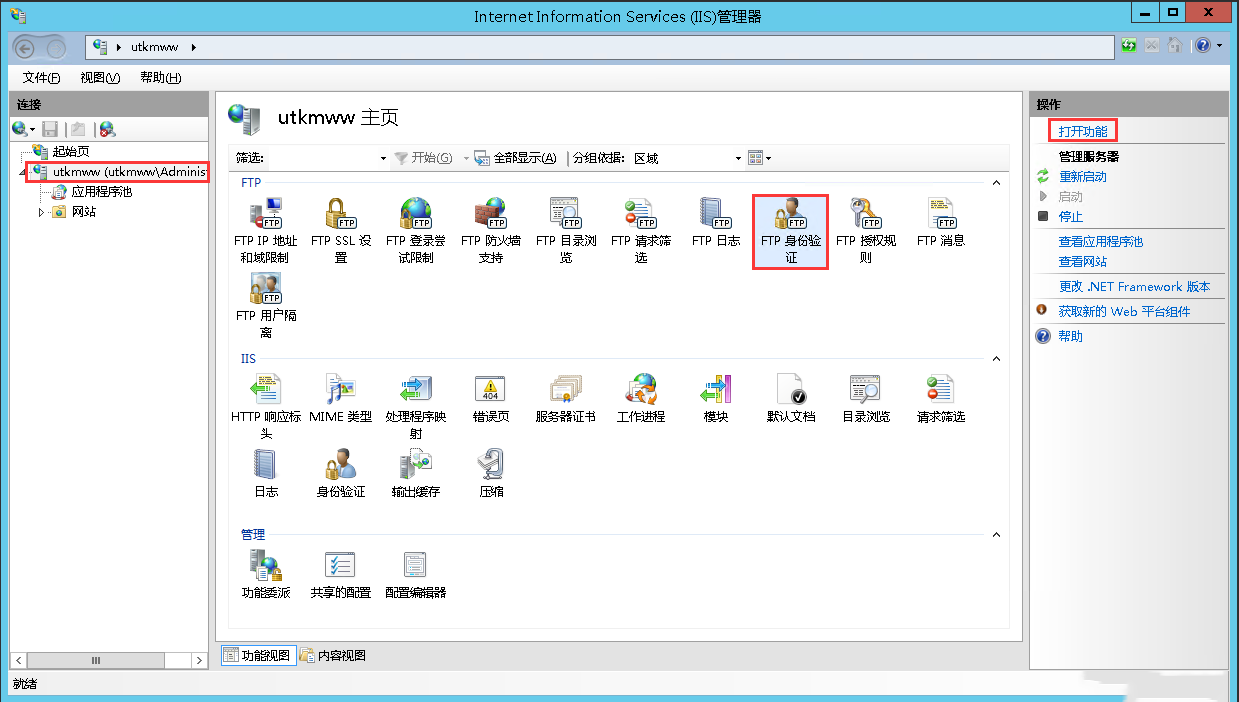
Task: Expand the 网站 tree node
Action: pyautogui.click(x=42, y=212)
